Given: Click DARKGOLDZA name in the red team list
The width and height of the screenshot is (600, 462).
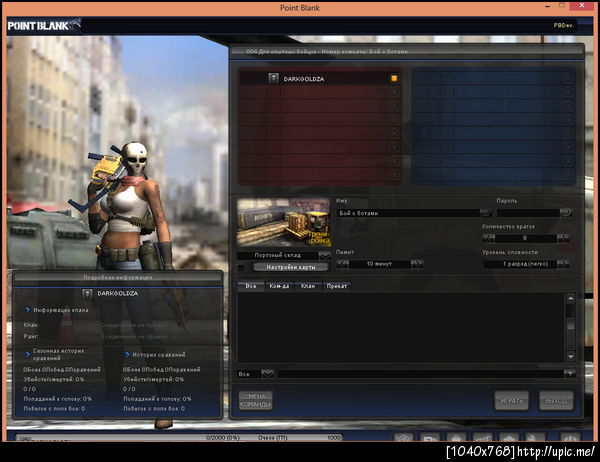Looking at the screenshot, I should click(304, 79).
